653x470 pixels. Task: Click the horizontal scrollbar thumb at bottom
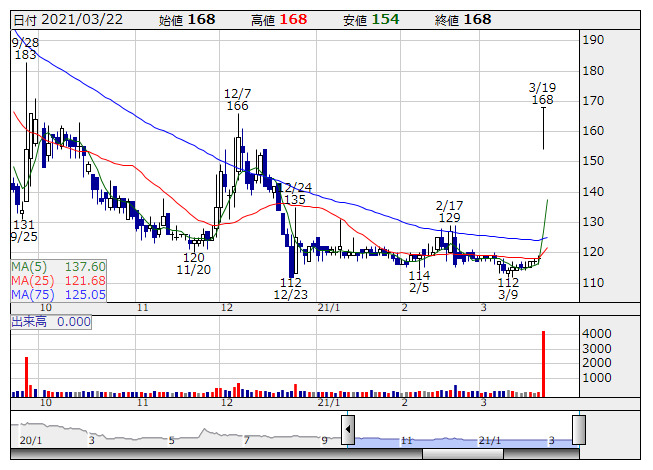click(463, 454)
